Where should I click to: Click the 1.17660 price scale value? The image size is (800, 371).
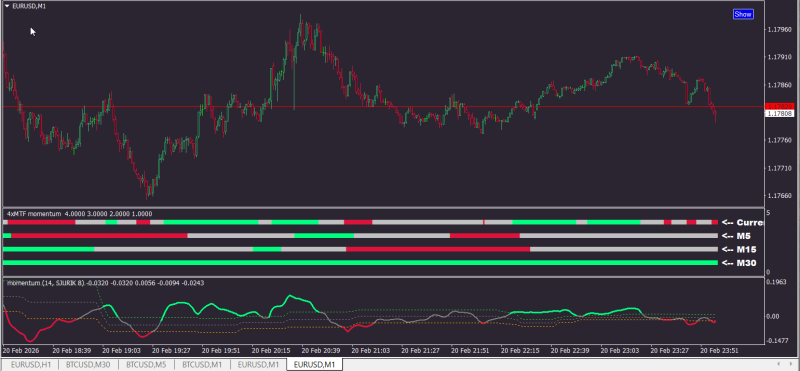point(780,195)
